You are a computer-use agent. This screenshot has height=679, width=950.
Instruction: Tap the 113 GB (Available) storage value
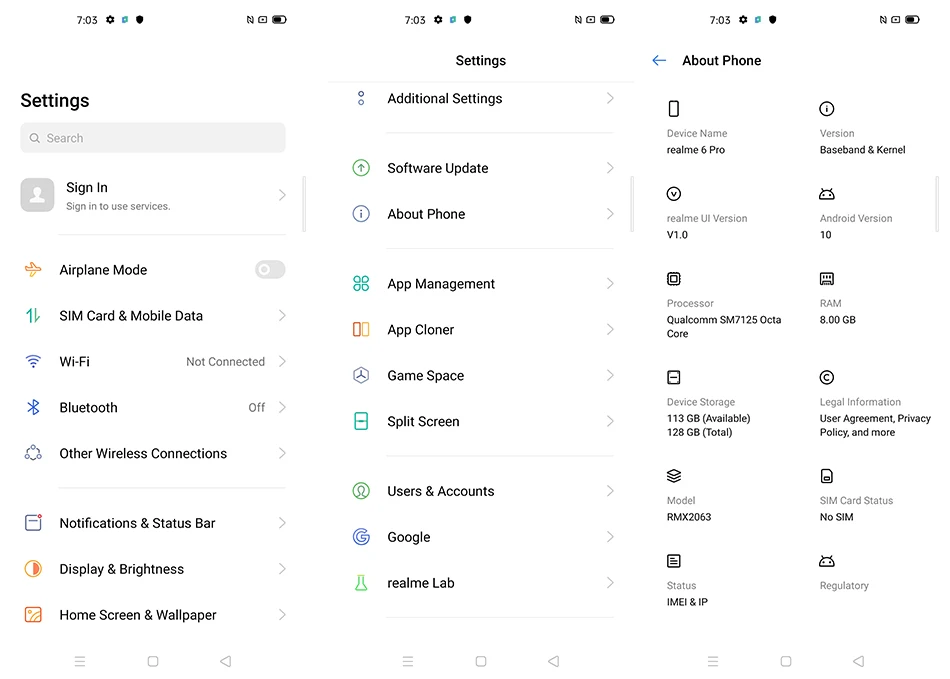coord(708,418)
